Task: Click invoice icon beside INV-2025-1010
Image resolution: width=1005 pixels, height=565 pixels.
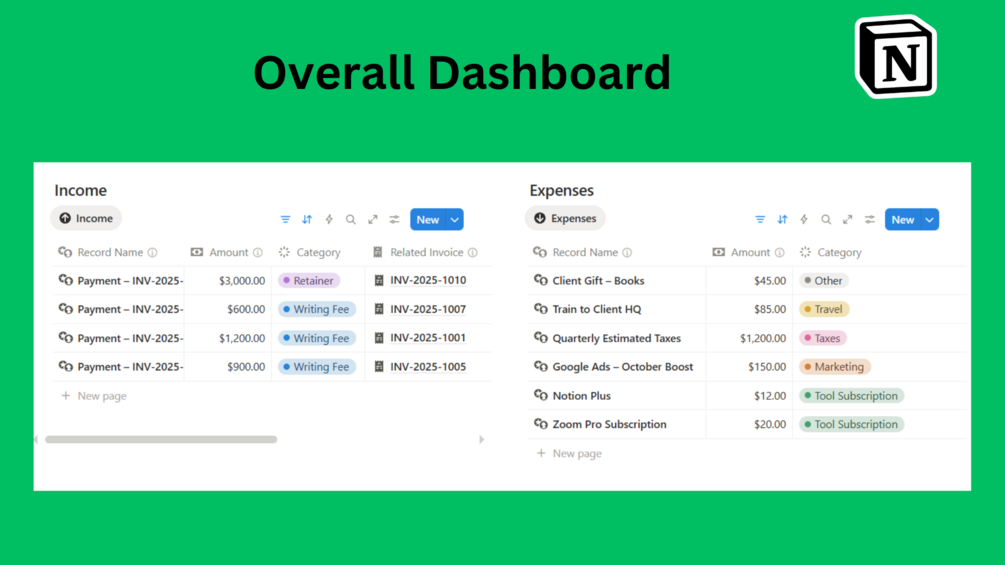Action: 379,280
